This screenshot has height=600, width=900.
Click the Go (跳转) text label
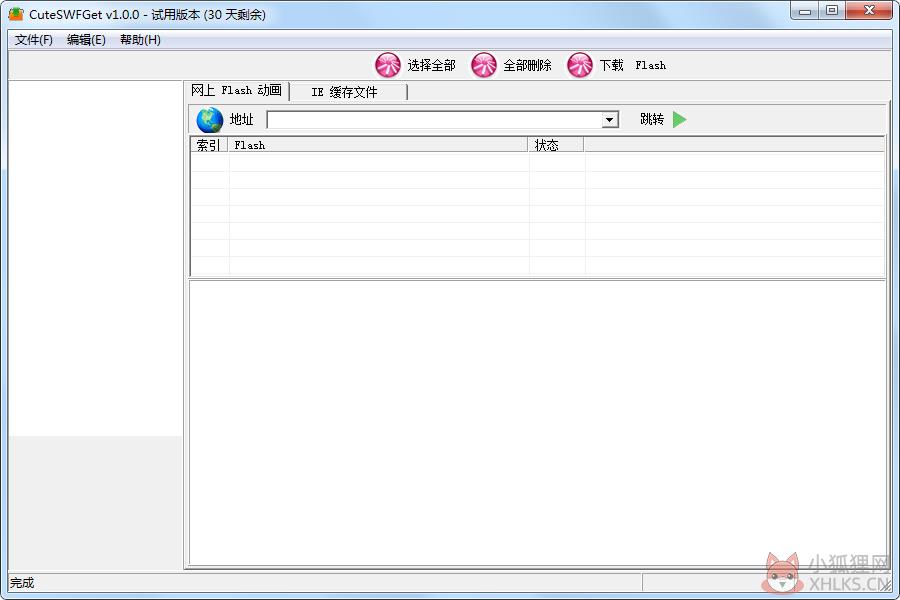point(652,119)
